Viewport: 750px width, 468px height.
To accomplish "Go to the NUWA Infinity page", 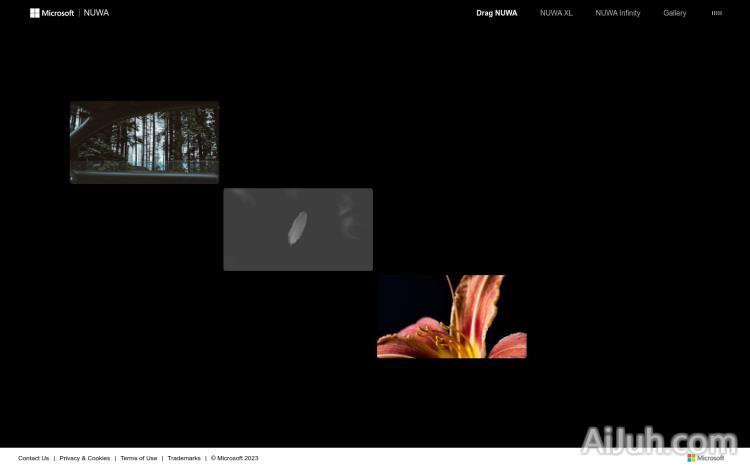I will [x=617, y=13].
